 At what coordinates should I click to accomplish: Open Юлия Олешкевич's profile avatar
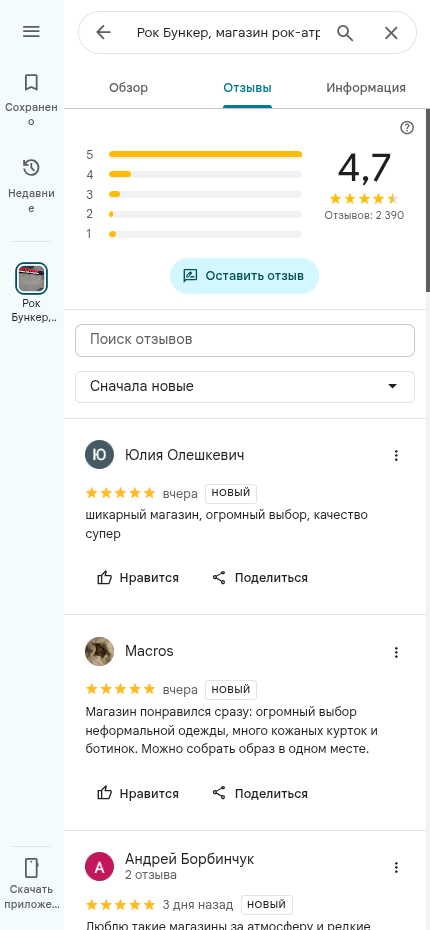pyautogui.click(x=100, y=455)
